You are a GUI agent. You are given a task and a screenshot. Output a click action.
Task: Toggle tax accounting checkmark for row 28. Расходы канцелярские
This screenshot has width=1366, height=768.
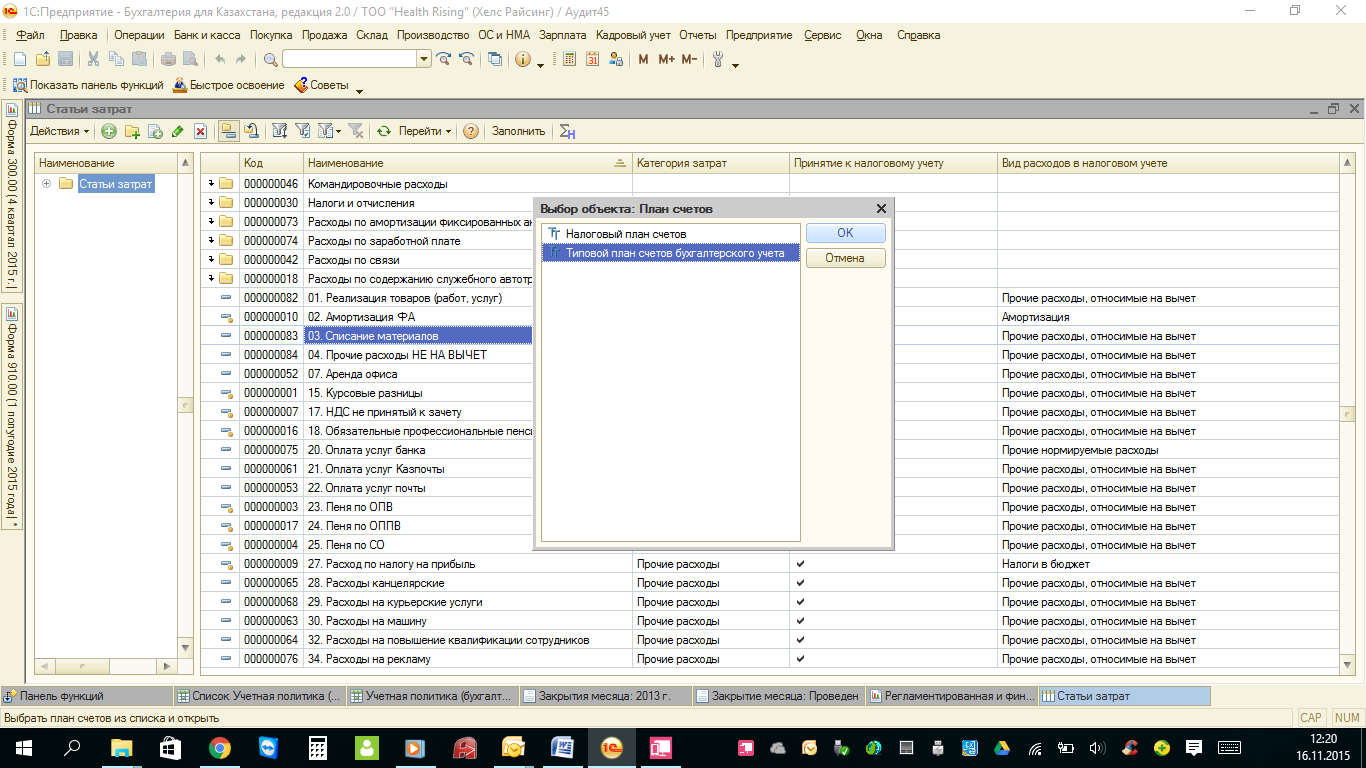(800, 583)
